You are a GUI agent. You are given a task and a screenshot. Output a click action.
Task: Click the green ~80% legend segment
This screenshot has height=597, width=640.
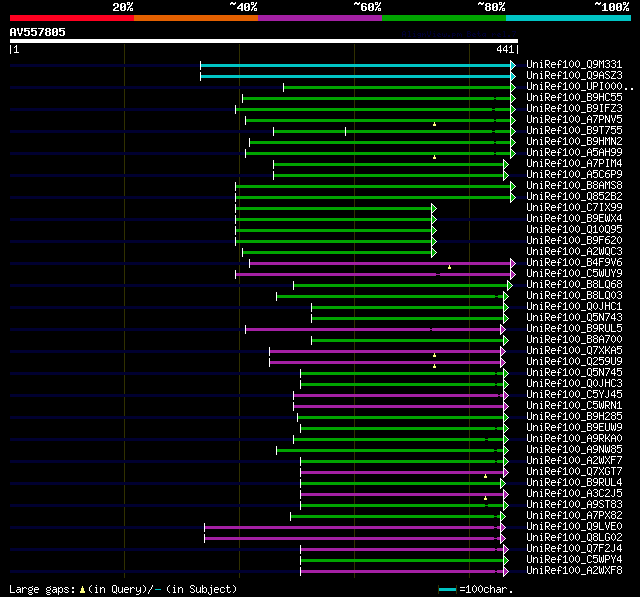click(x=444, y=18)
